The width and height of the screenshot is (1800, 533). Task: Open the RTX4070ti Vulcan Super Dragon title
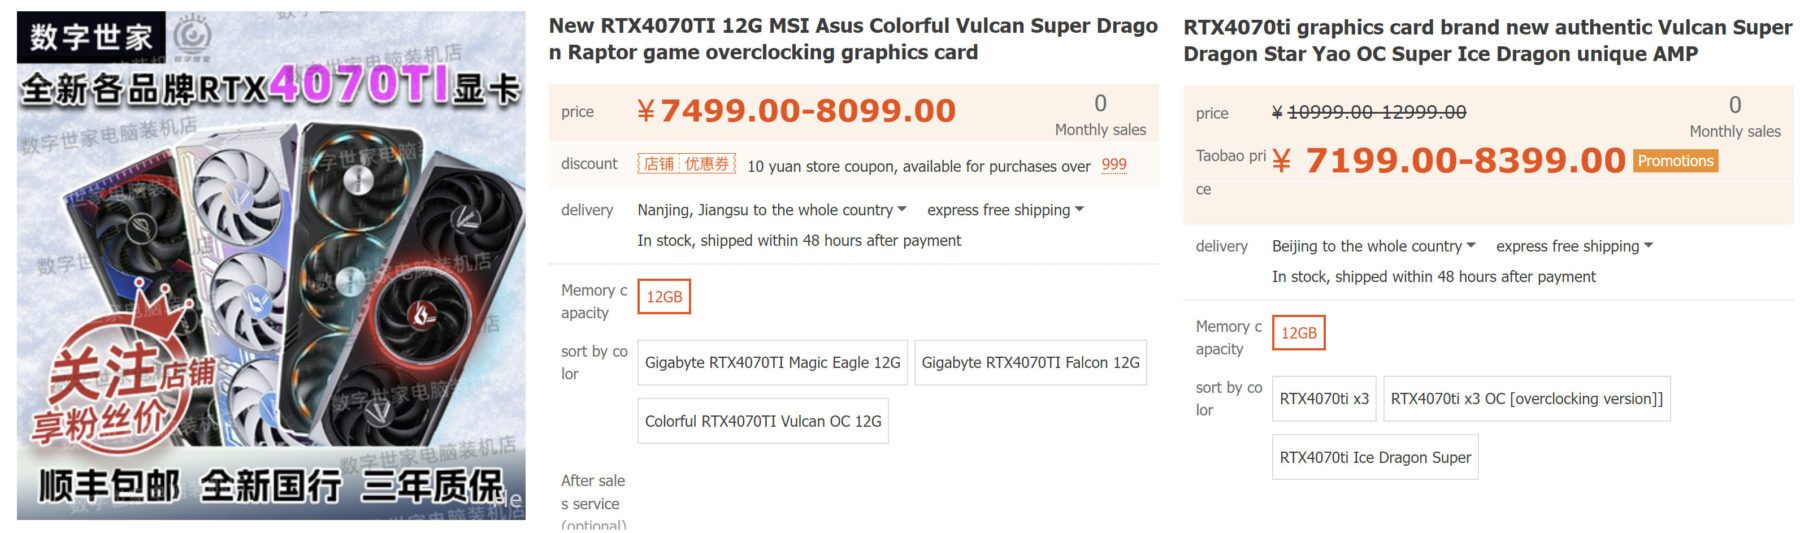point(1487,41)
